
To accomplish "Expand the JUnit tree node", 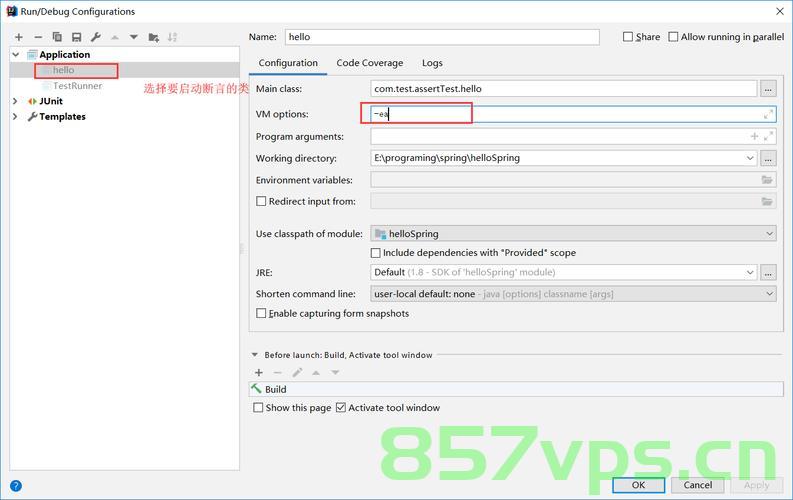I will click(15, 101).
